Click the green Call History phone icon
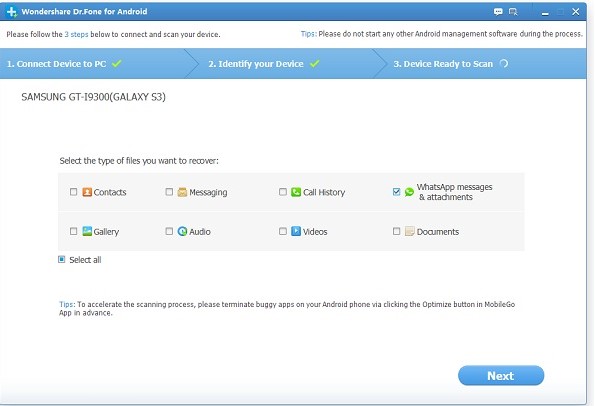This screenshot has height=406, width=595. tap(296, 192)
